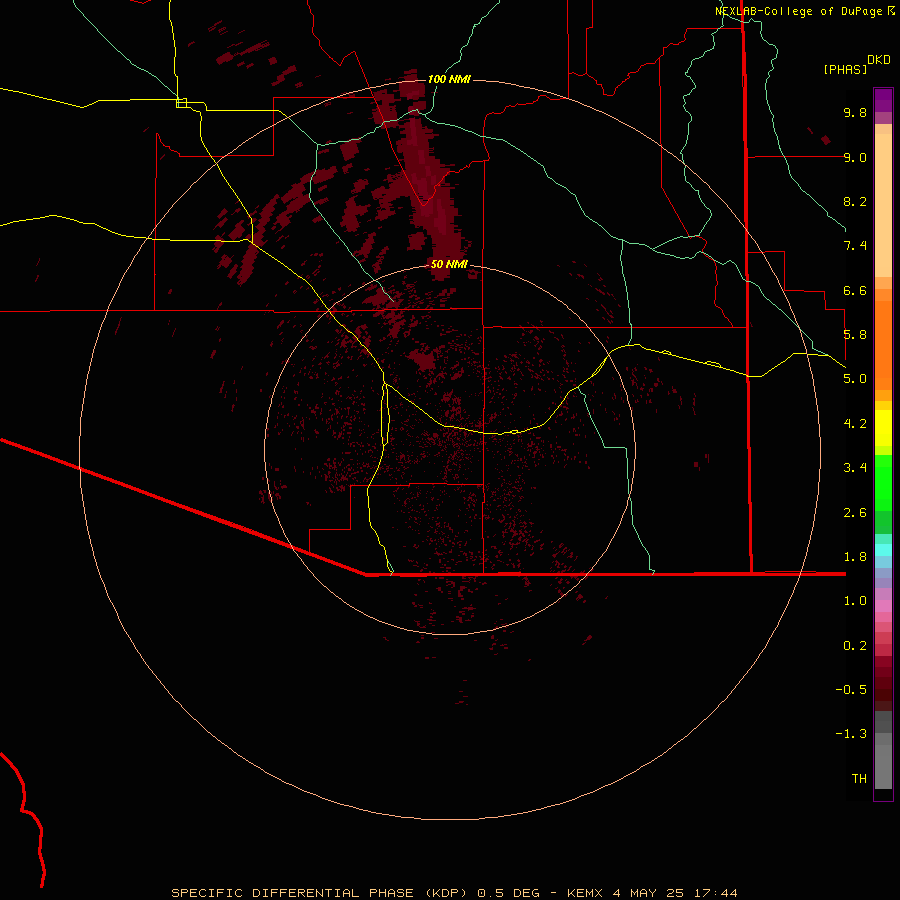Click the -1.3 scale value
900x900 pixels.
851,734
